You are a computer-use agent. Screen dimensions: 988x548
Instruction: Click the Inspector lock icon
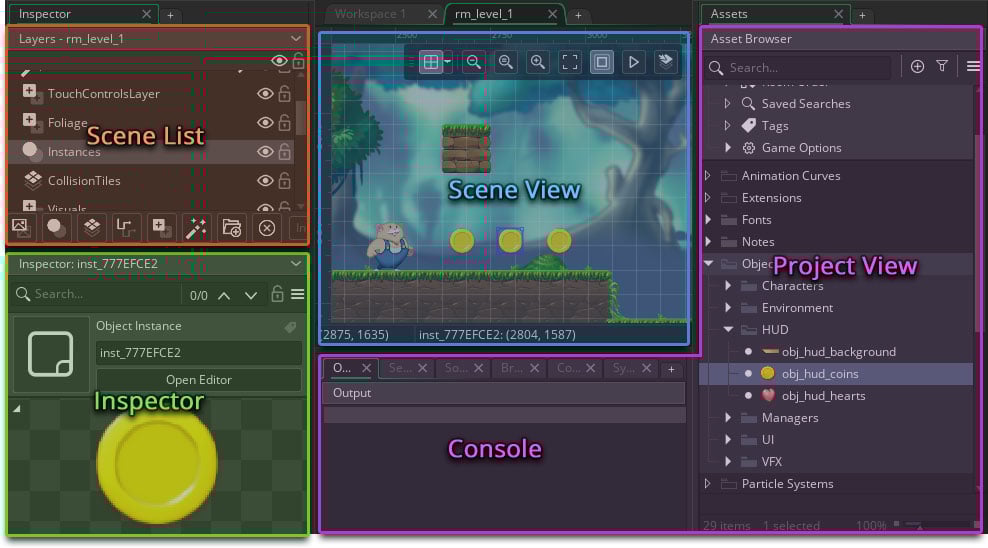click(277, 294)
